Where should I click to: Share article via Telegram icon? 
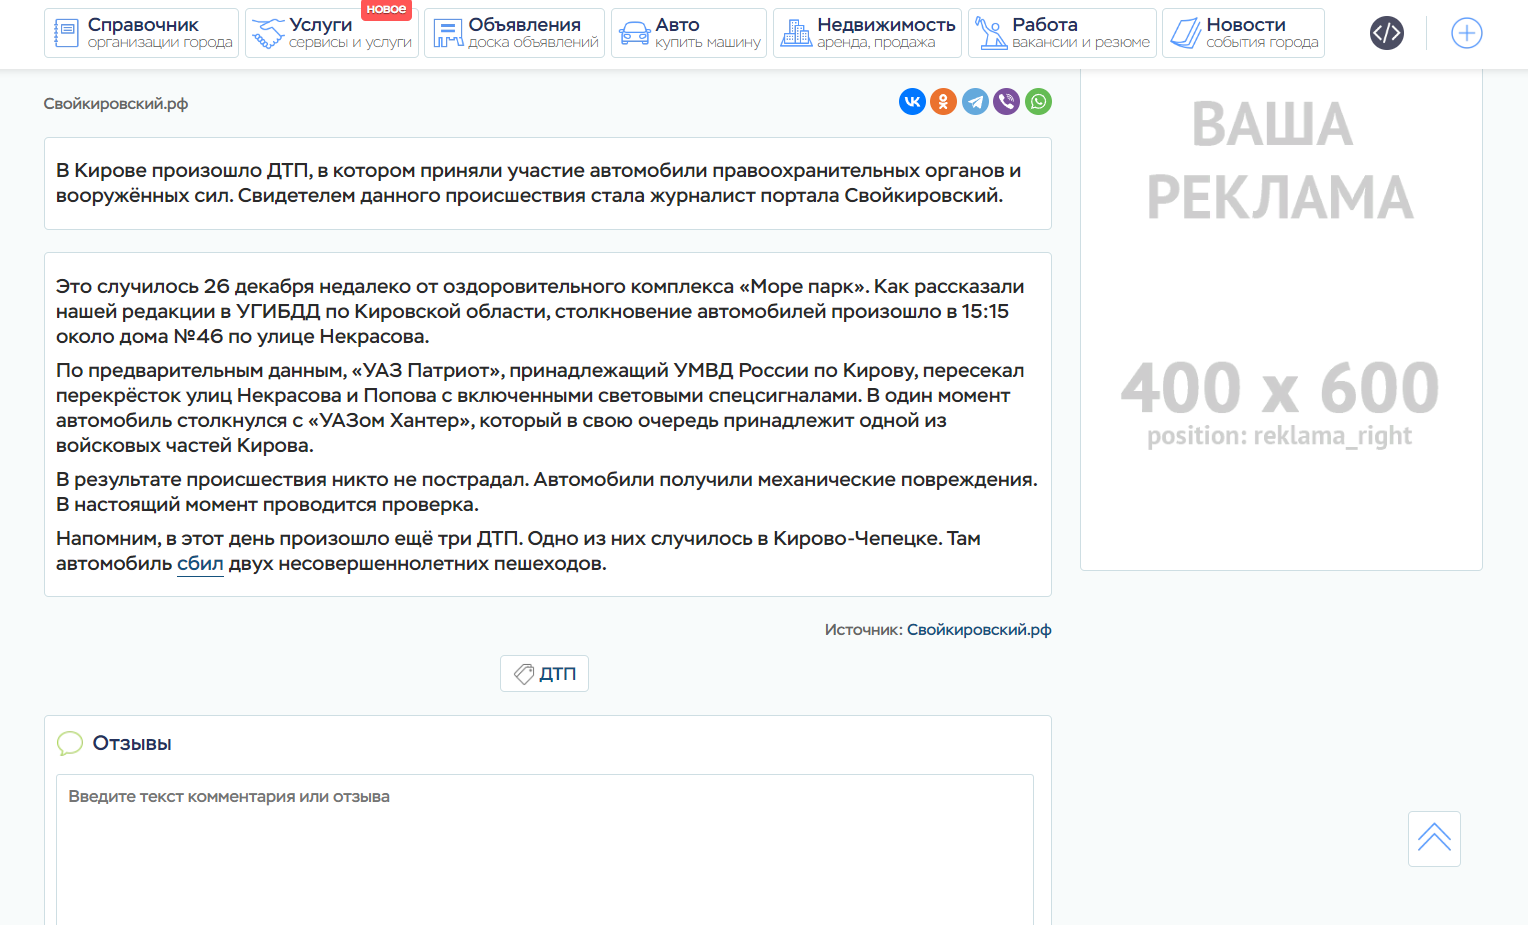[x=975, y=102]
